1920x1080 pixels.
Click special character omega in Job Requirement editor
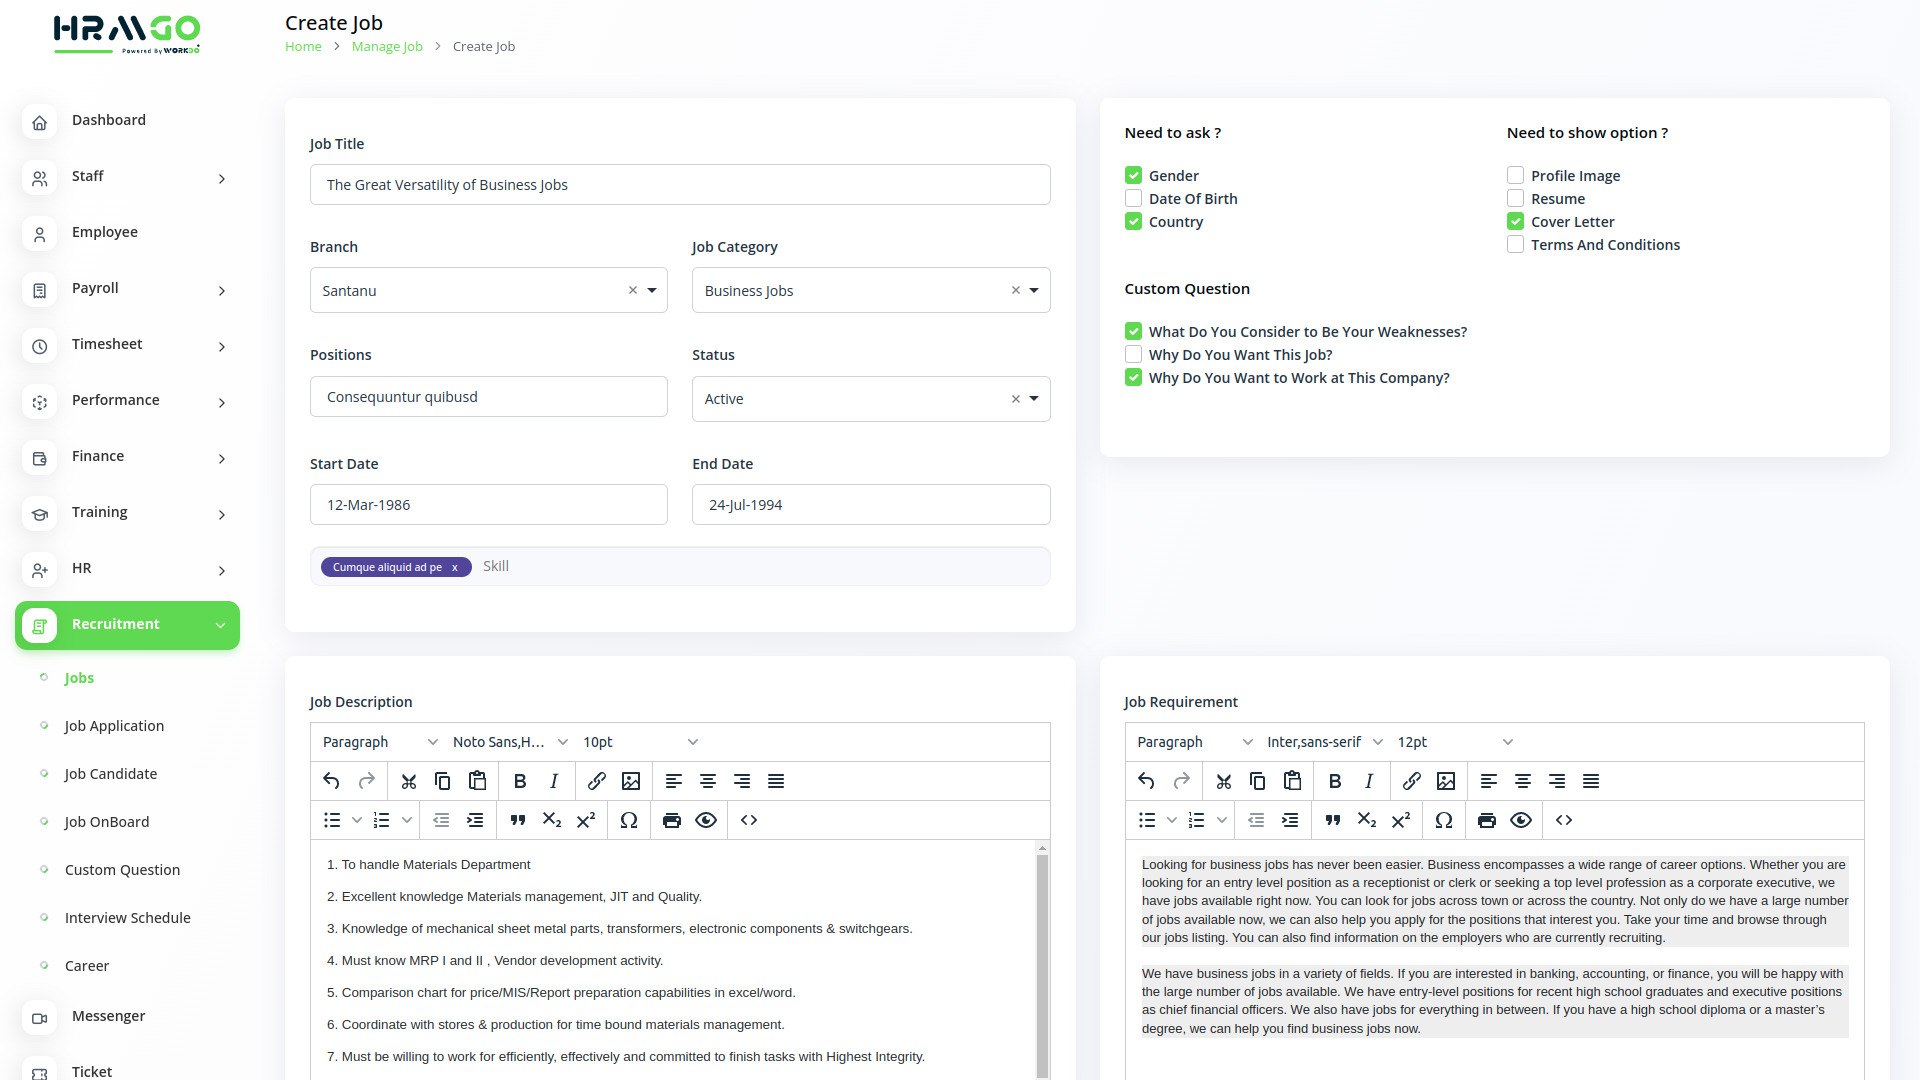pos(1443,820)
